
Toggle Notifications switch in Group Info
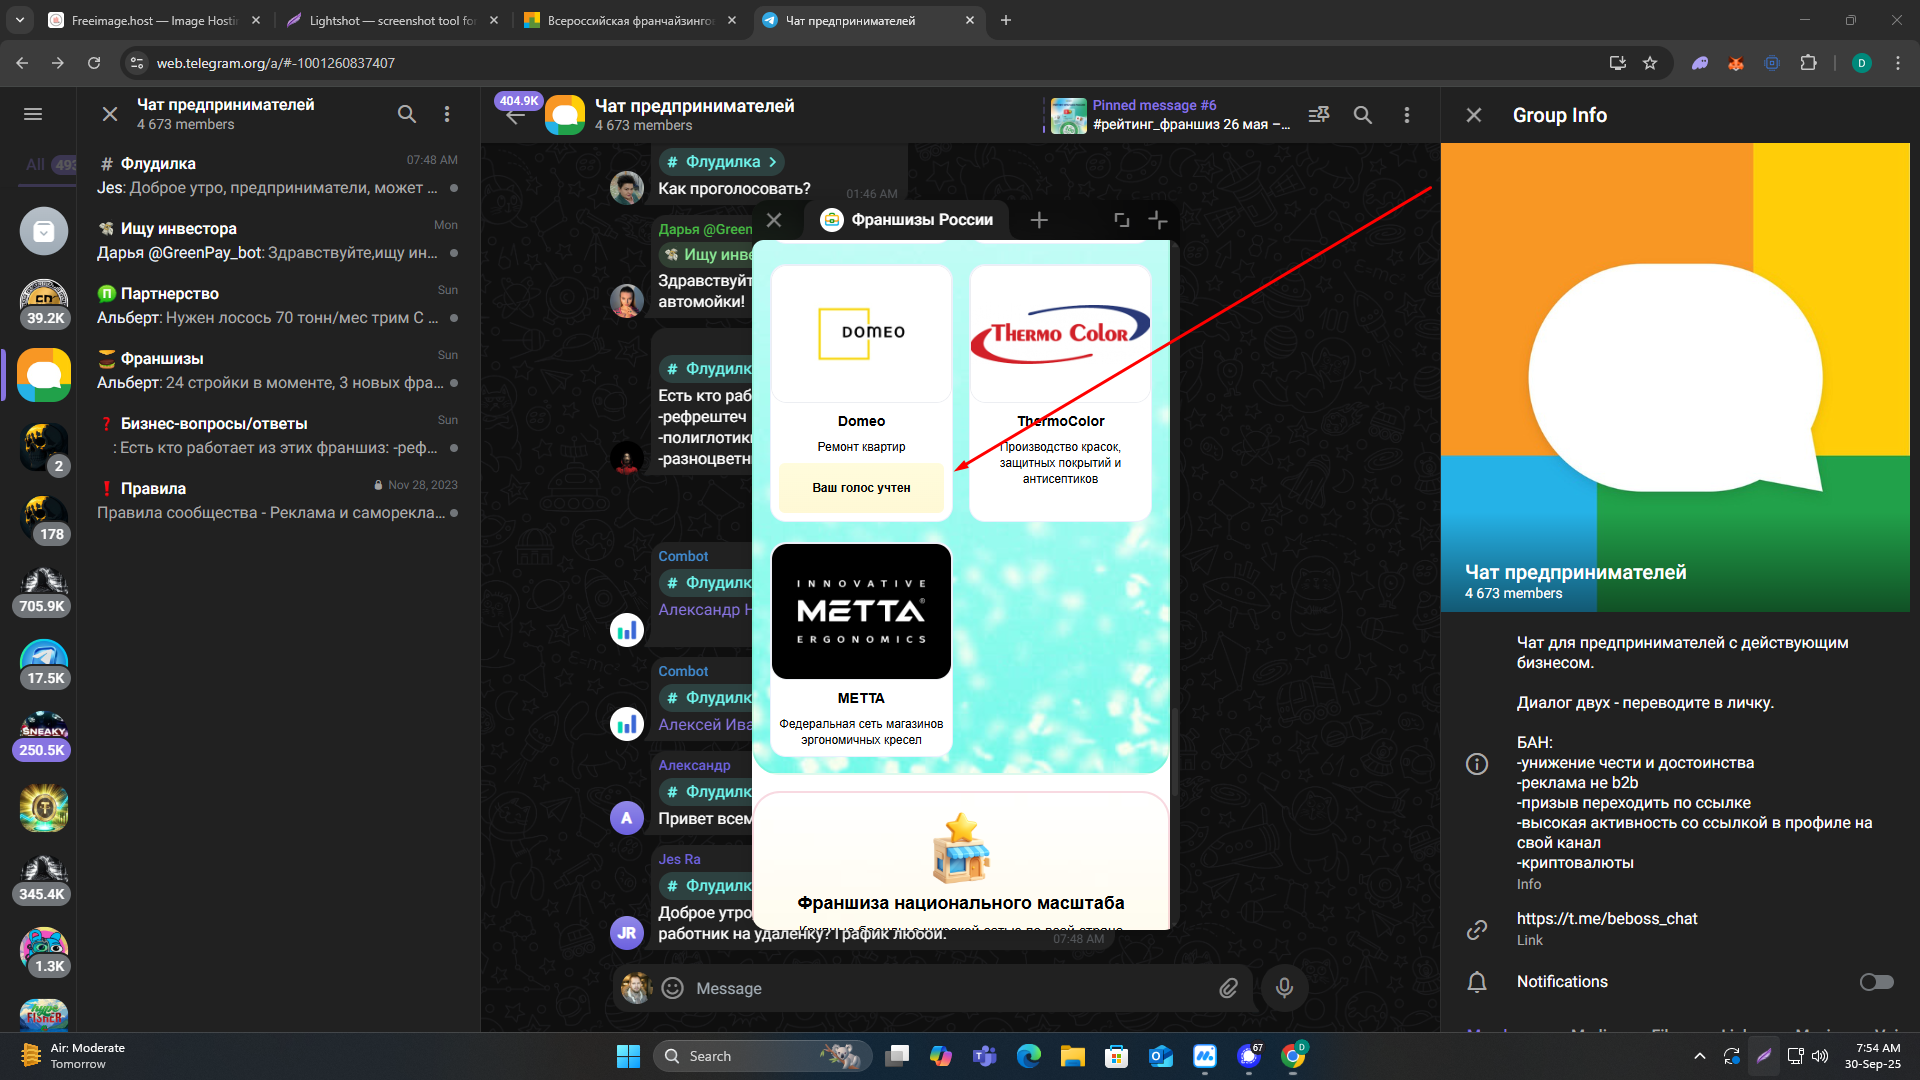pos(1876,982)
